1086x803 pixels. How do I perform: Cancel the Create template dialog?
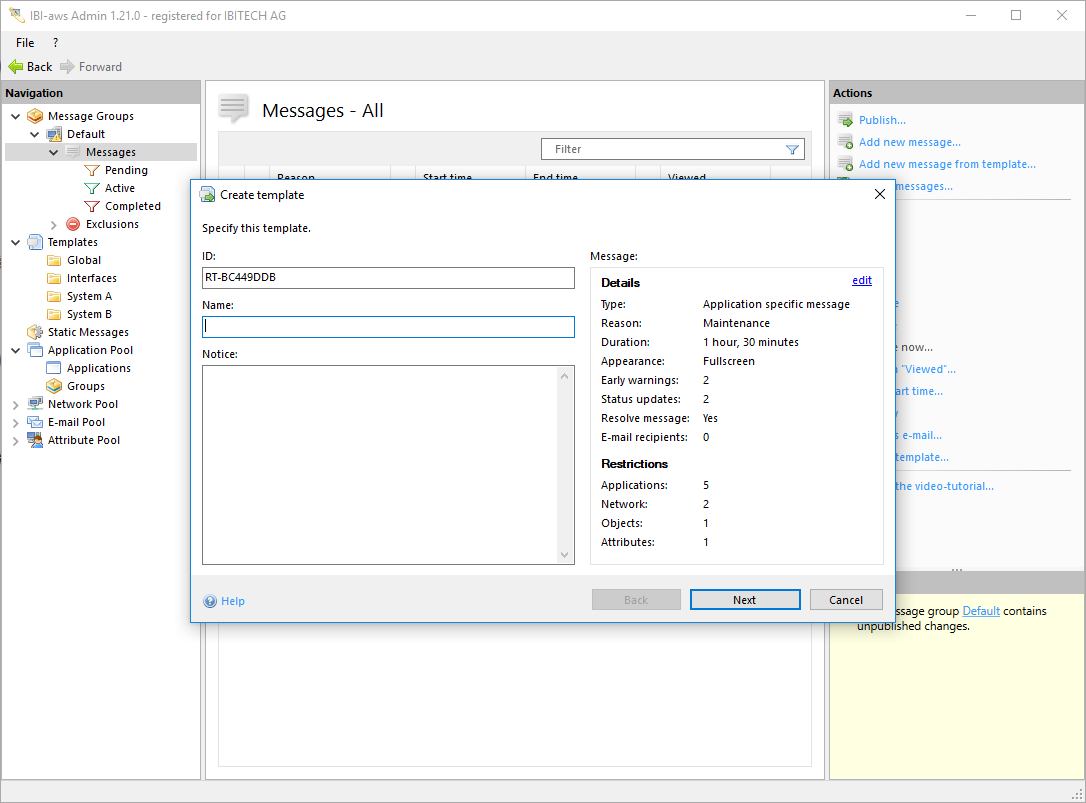point(845,600)
